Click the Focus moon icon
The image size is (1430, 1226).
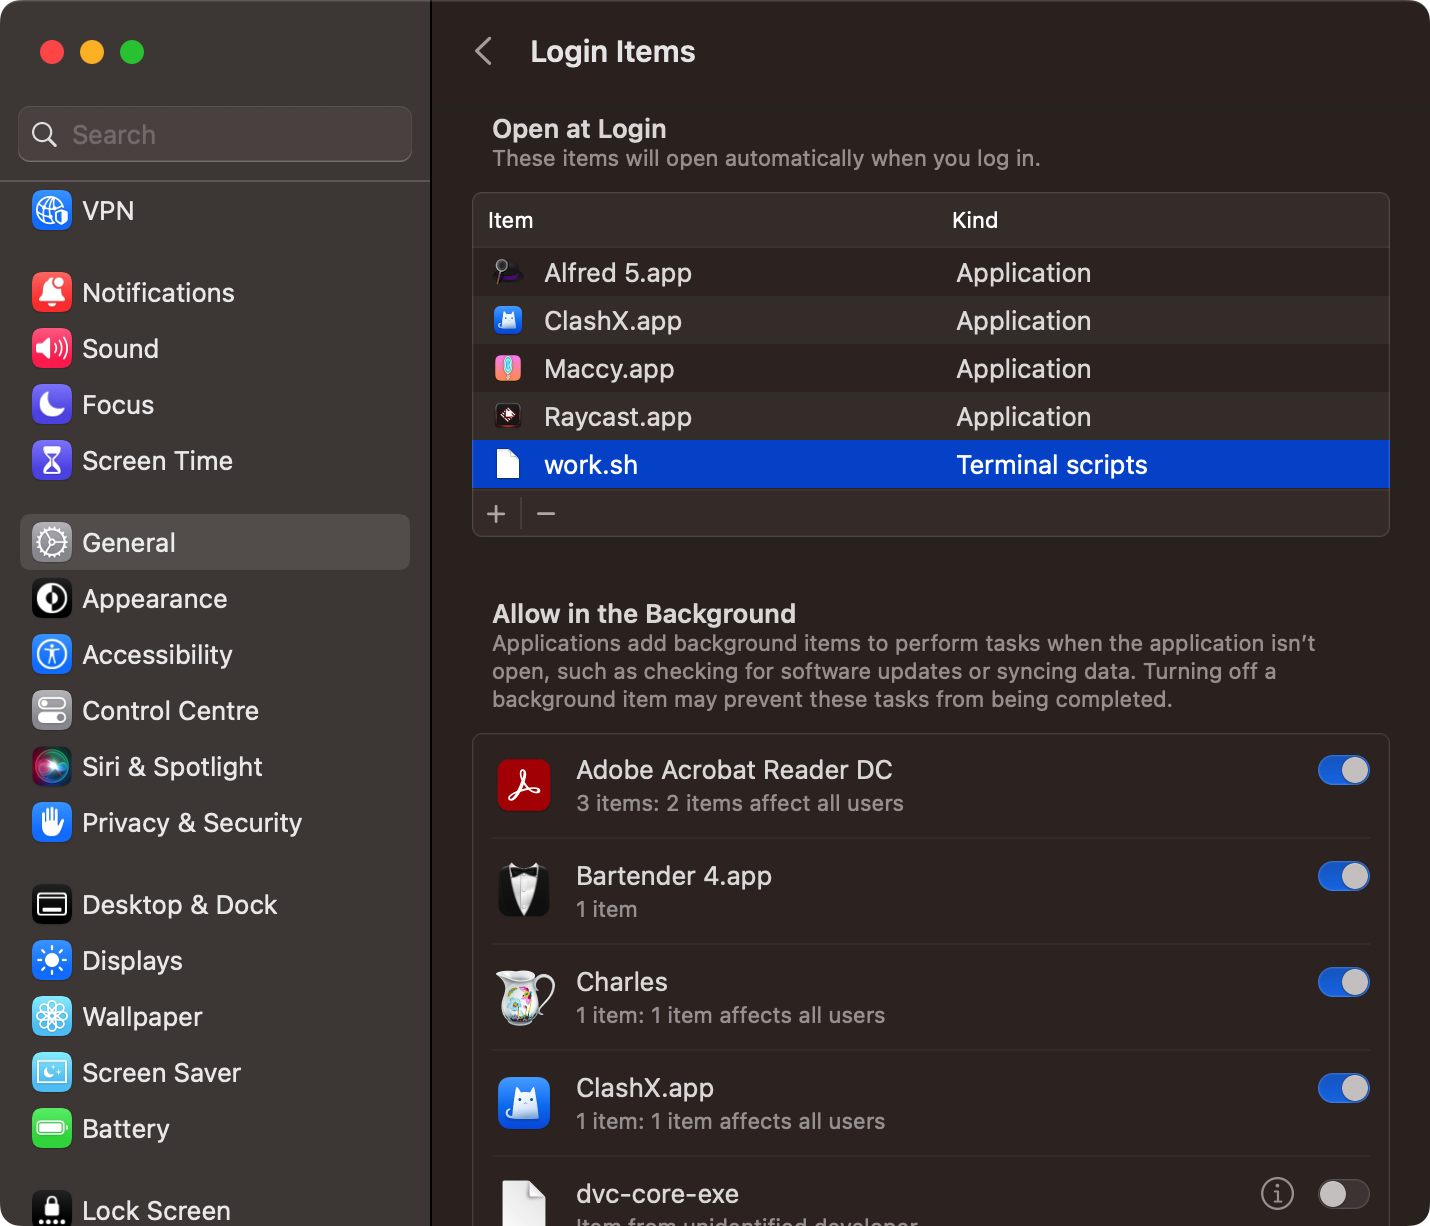pyautogui.click(x=52, y=405)
